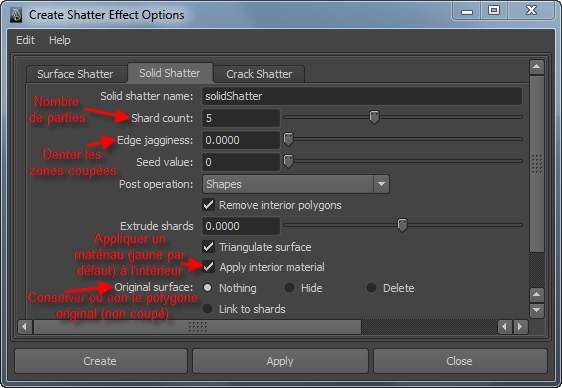562x388 pixels.
Task: Click the down arrow below the vertical scrollbar
Action: 537,310
